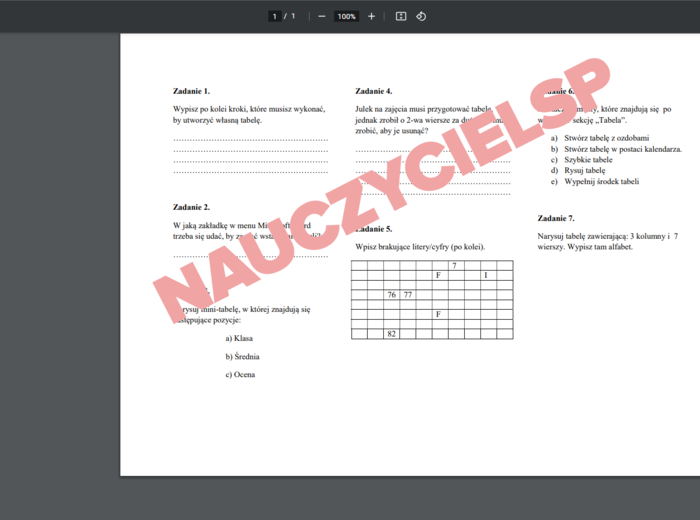The width and height of the screenshot is (700, 520).
Task: Click the zoom in plus button
Action: 372,16
